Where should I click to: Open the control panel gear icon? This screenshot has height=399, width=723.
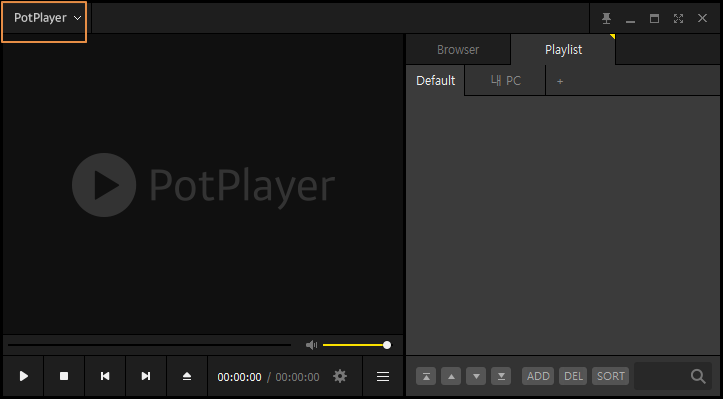[x=340, y=376]
